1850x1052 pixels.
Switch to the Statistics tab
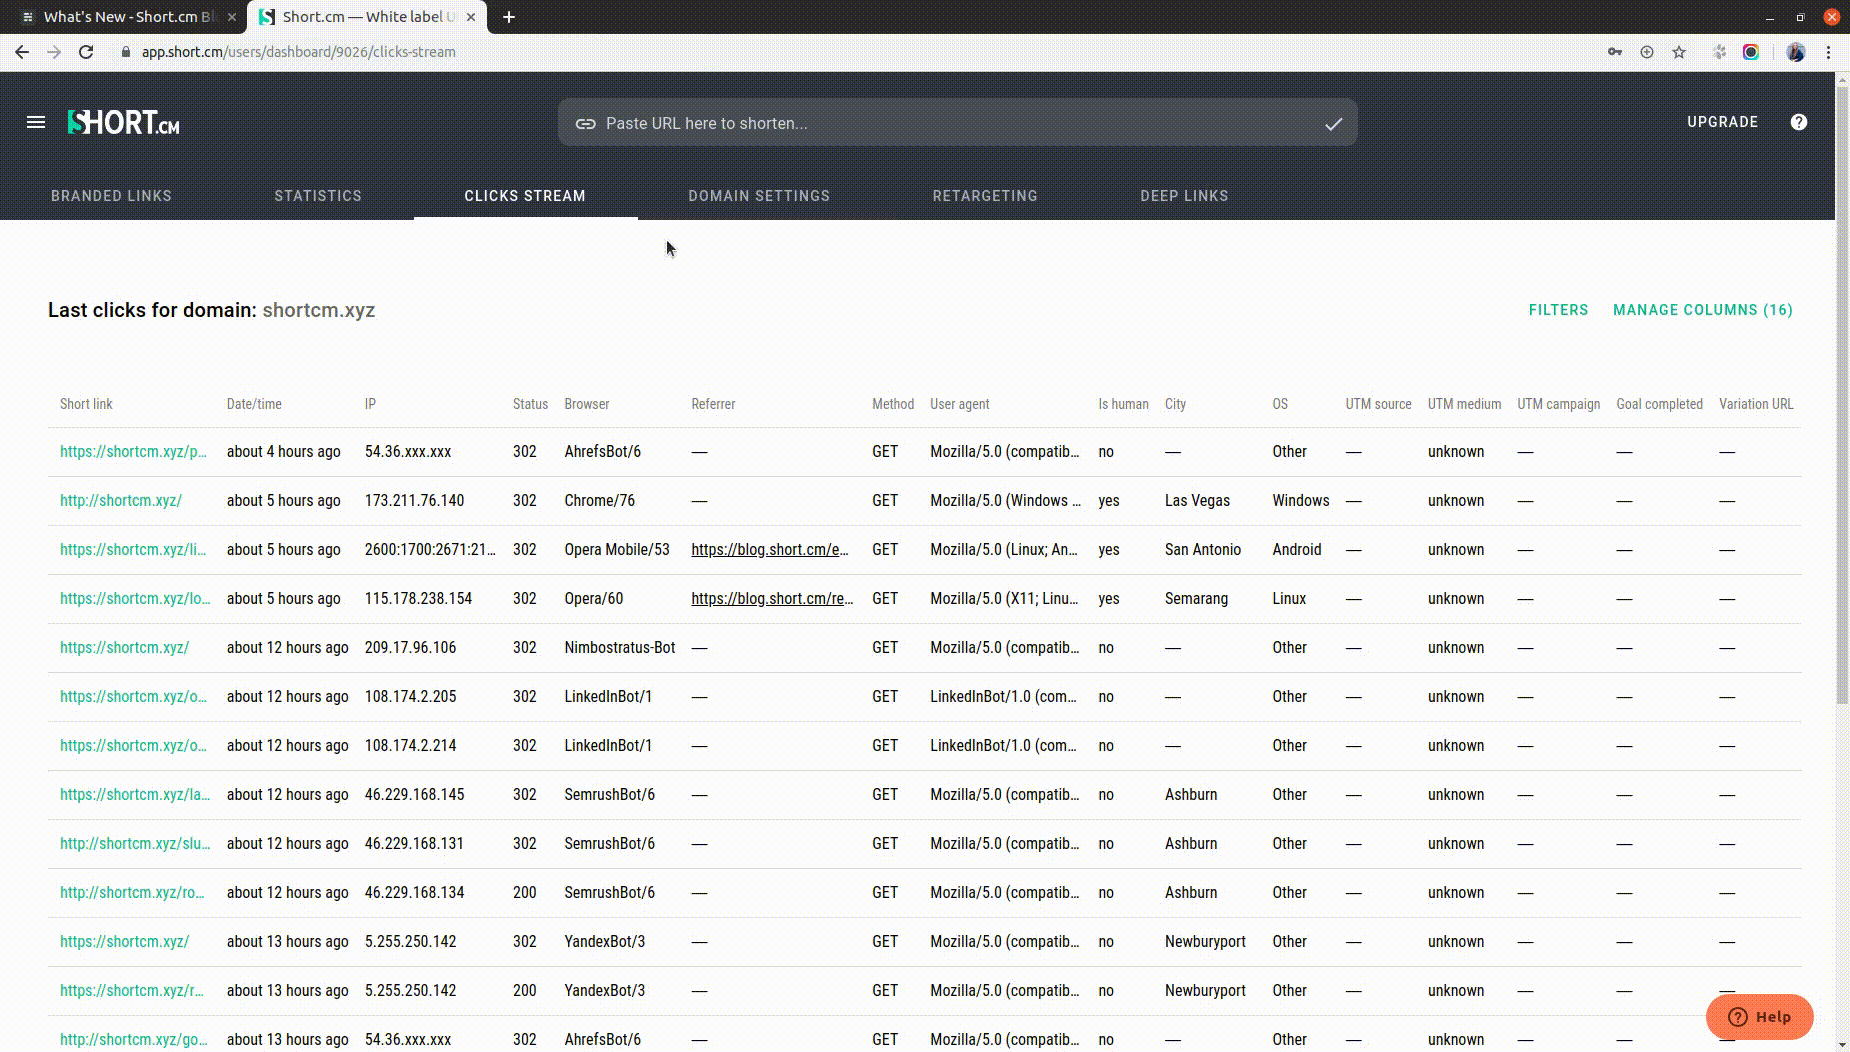(318, 196)
